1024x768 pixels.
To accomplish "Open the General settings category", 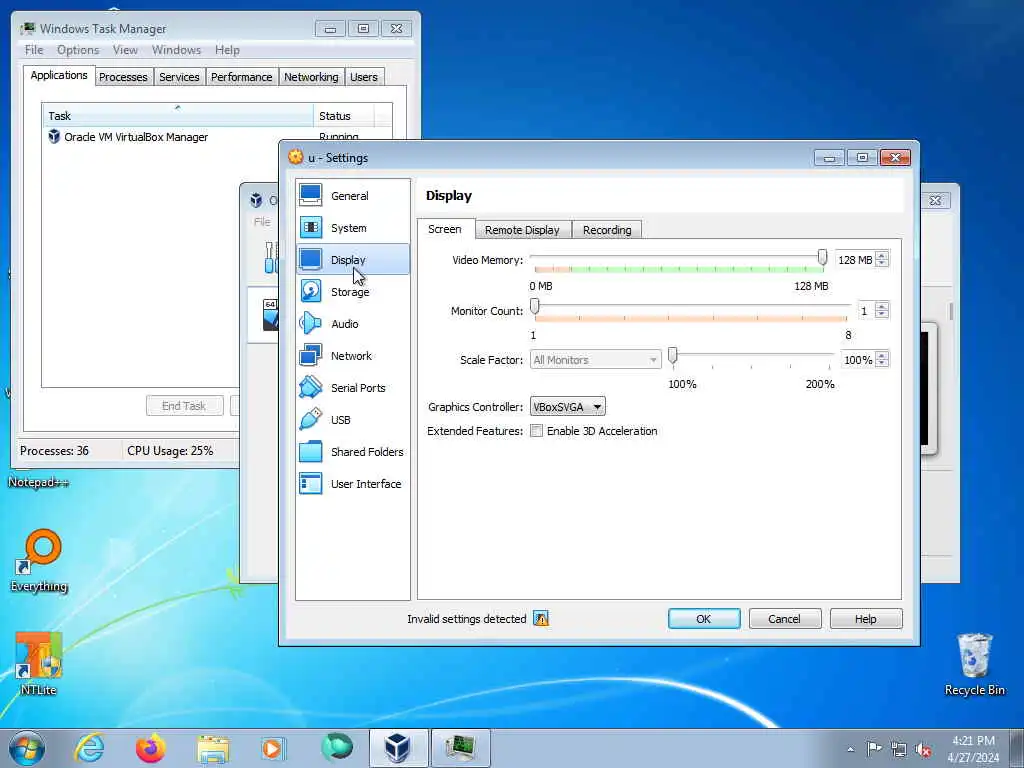I will pyautogui.click(x=353, y=195).
